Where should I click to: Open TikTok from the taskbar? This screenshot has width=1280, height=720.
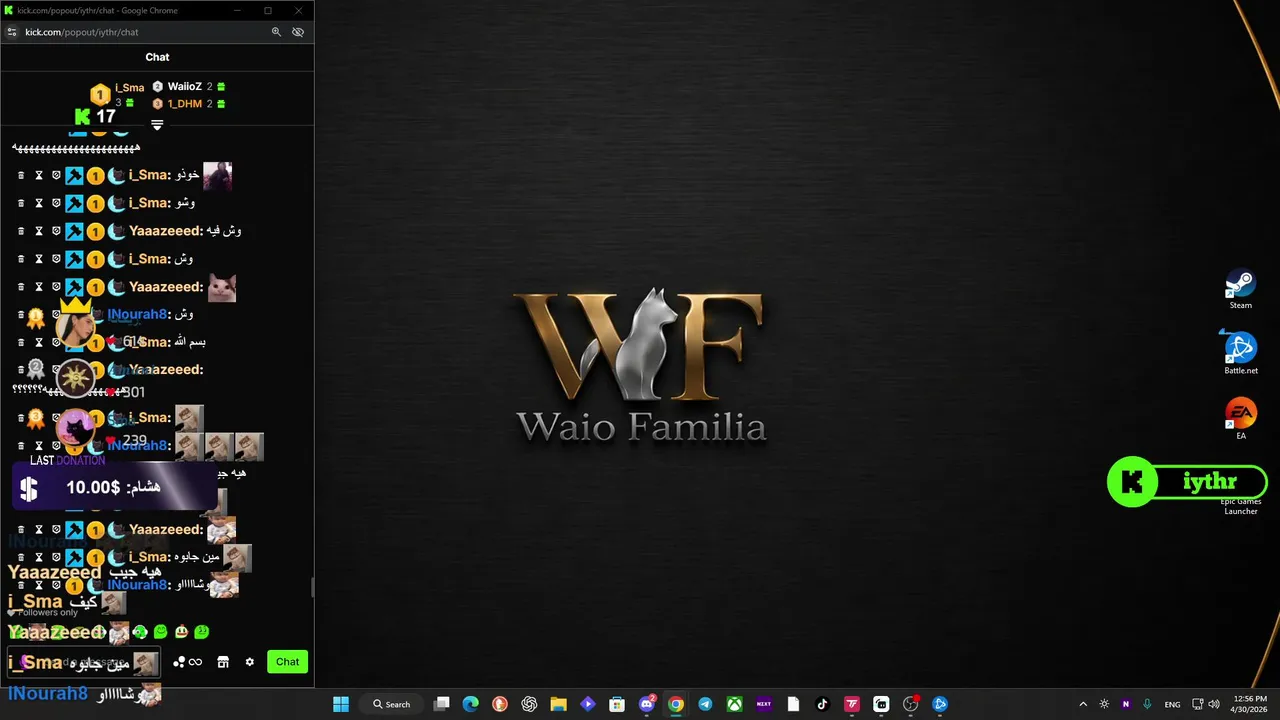tap(822, 704)
